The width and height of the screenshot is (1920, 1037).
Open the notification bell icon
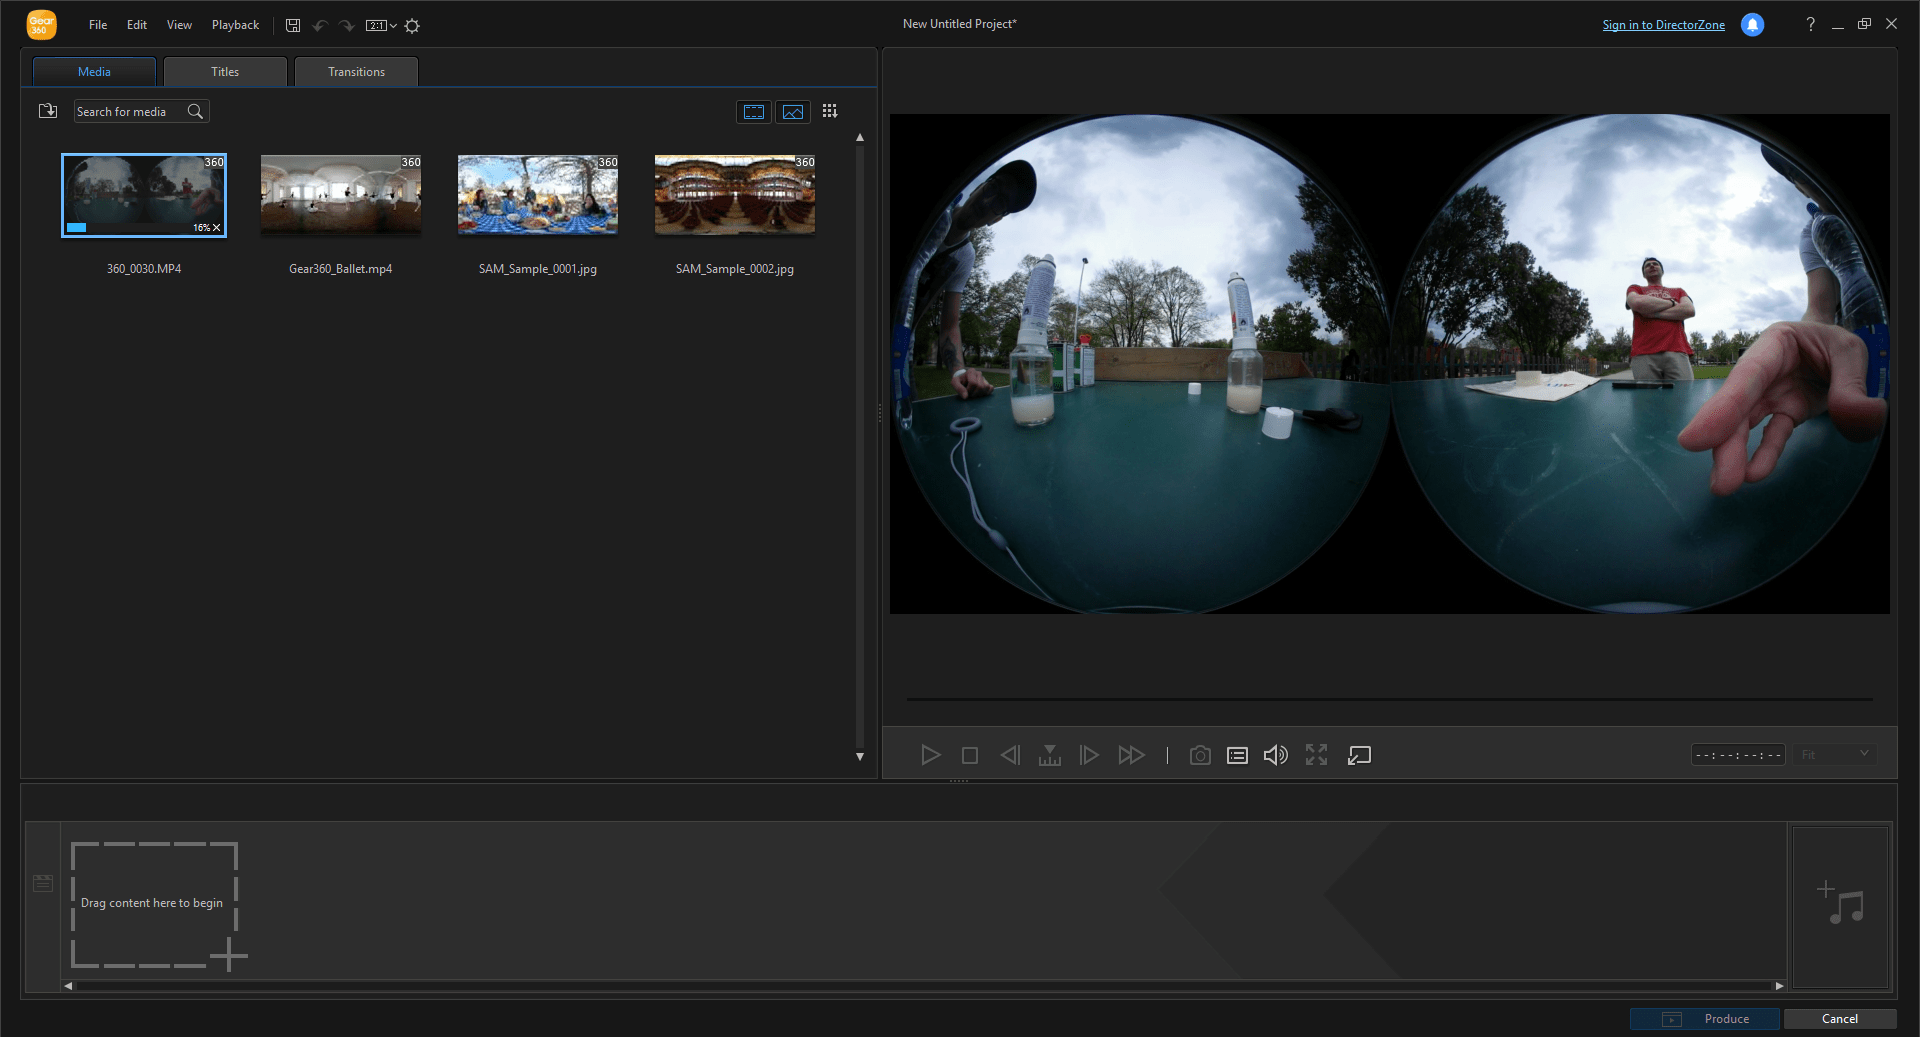coord(1752,25)
